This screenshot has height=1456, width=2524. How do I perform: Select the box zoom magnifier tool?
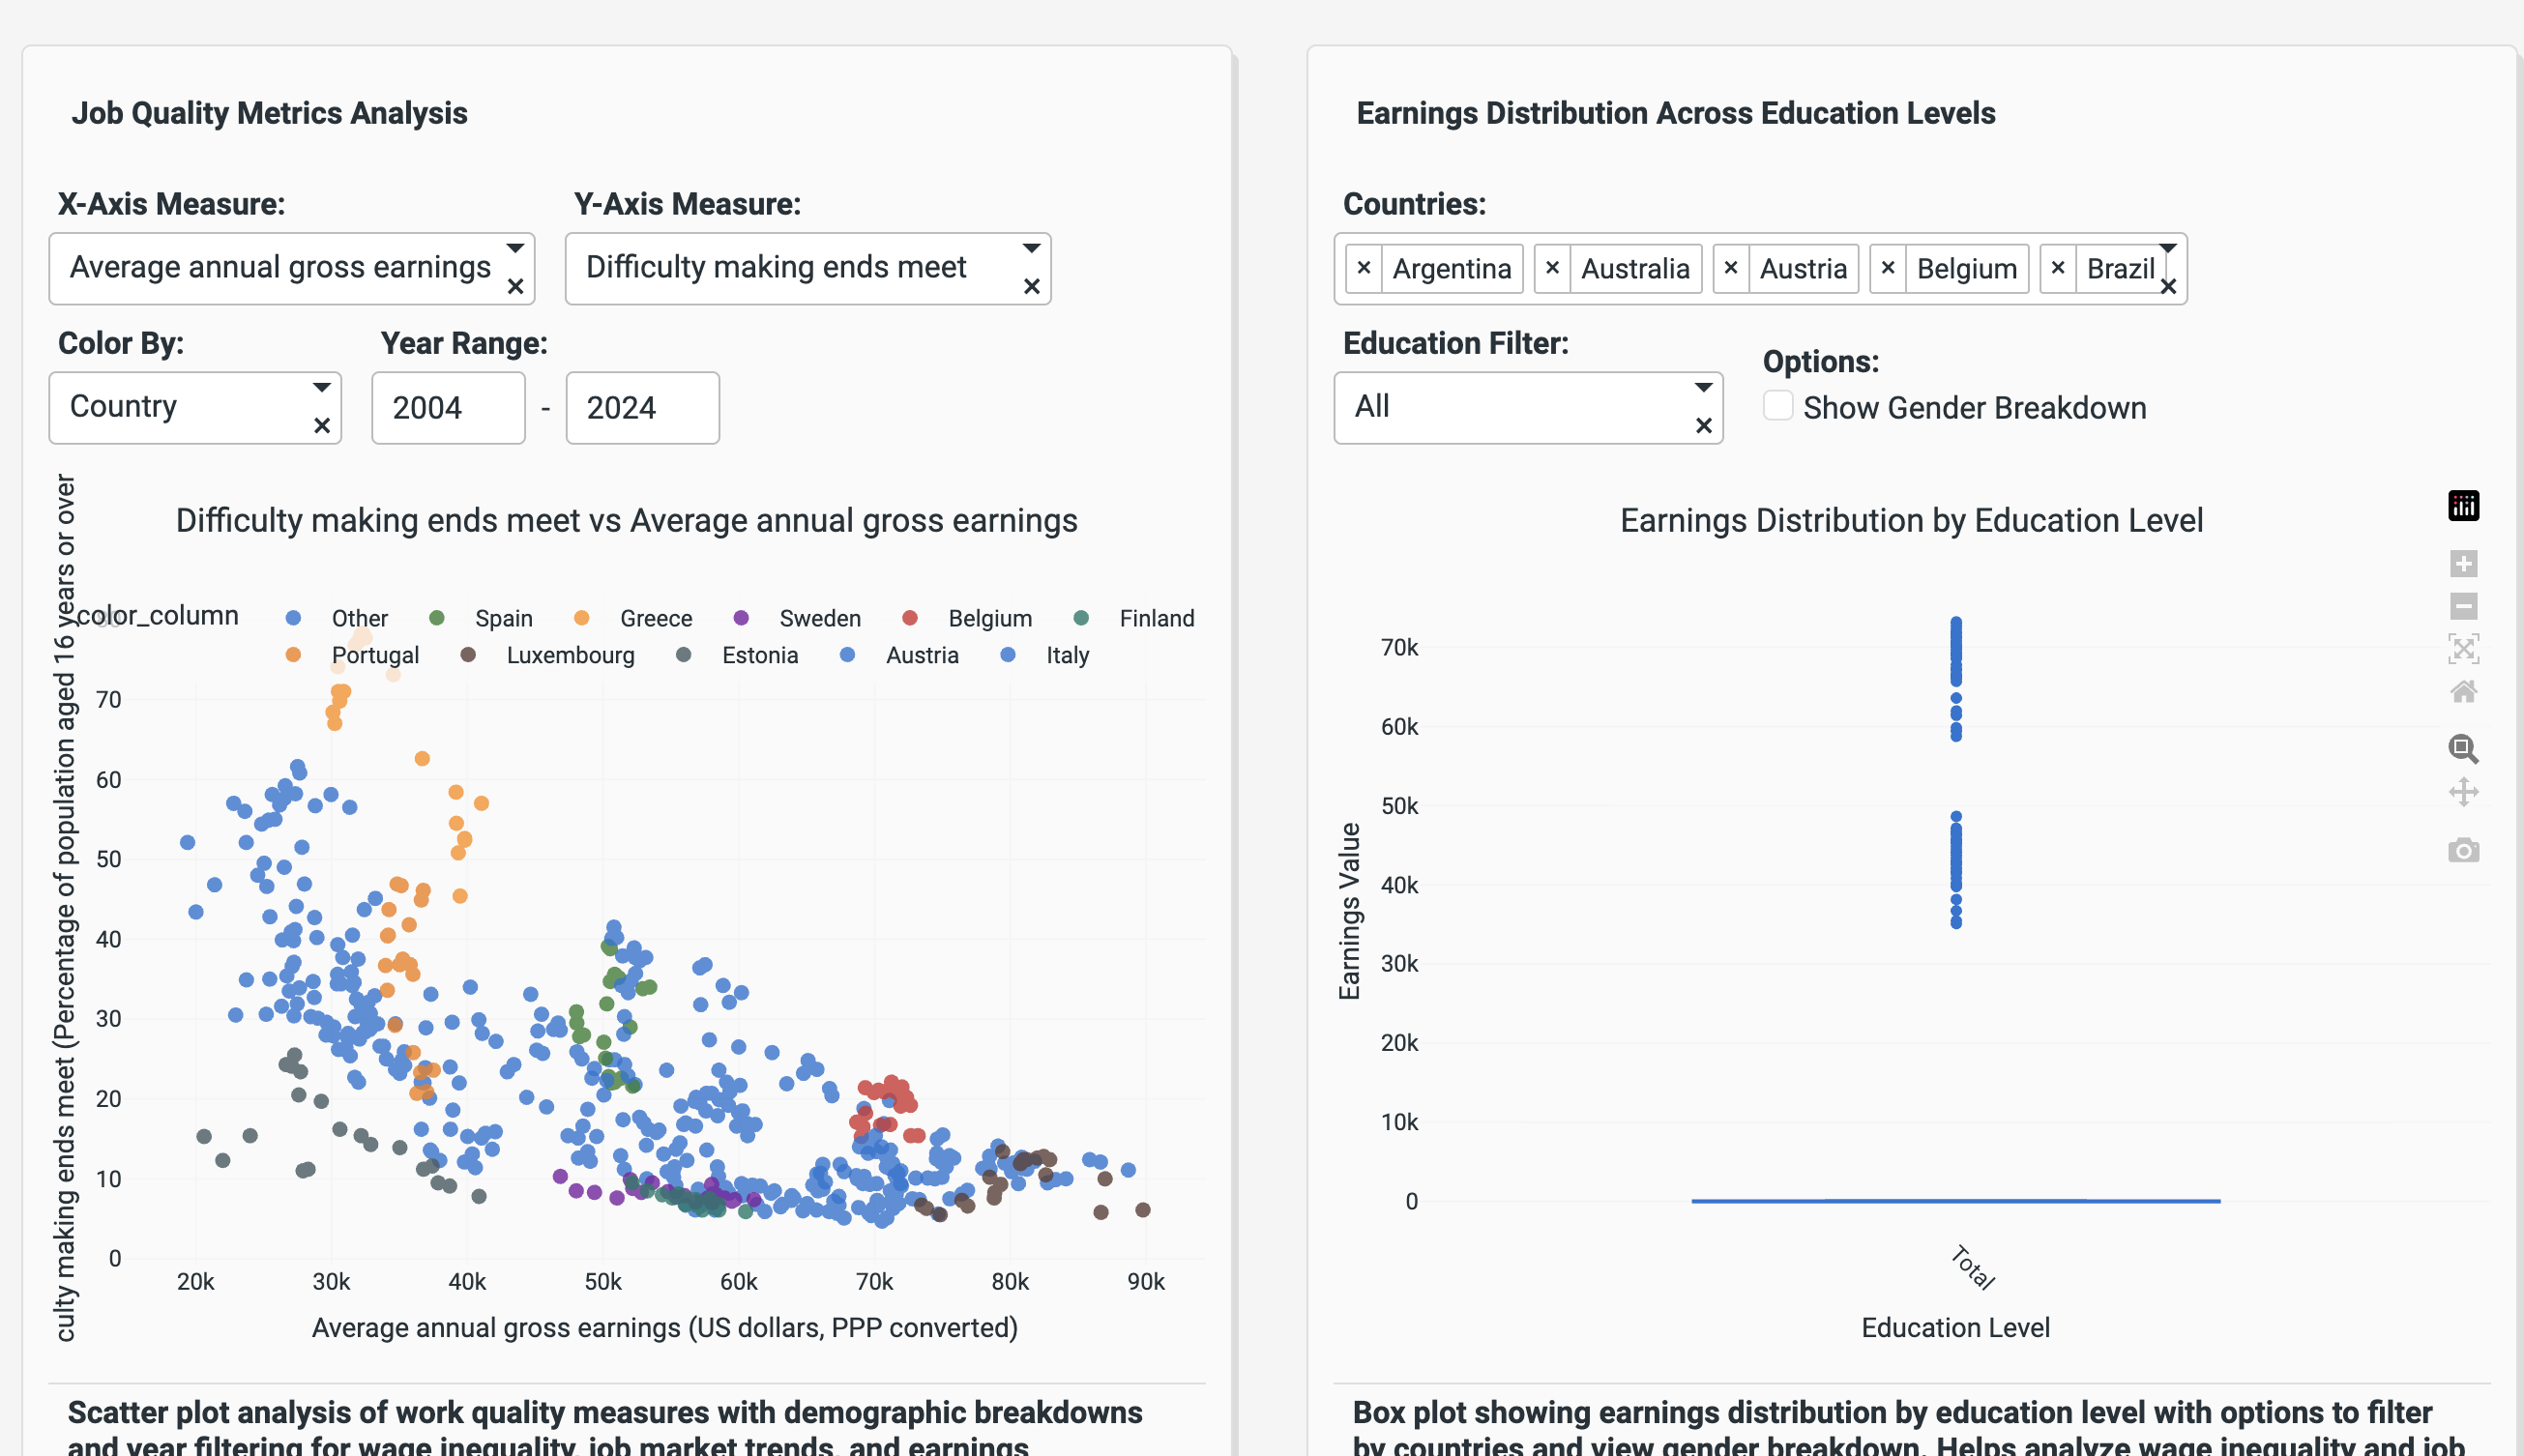coord(2462,748)
